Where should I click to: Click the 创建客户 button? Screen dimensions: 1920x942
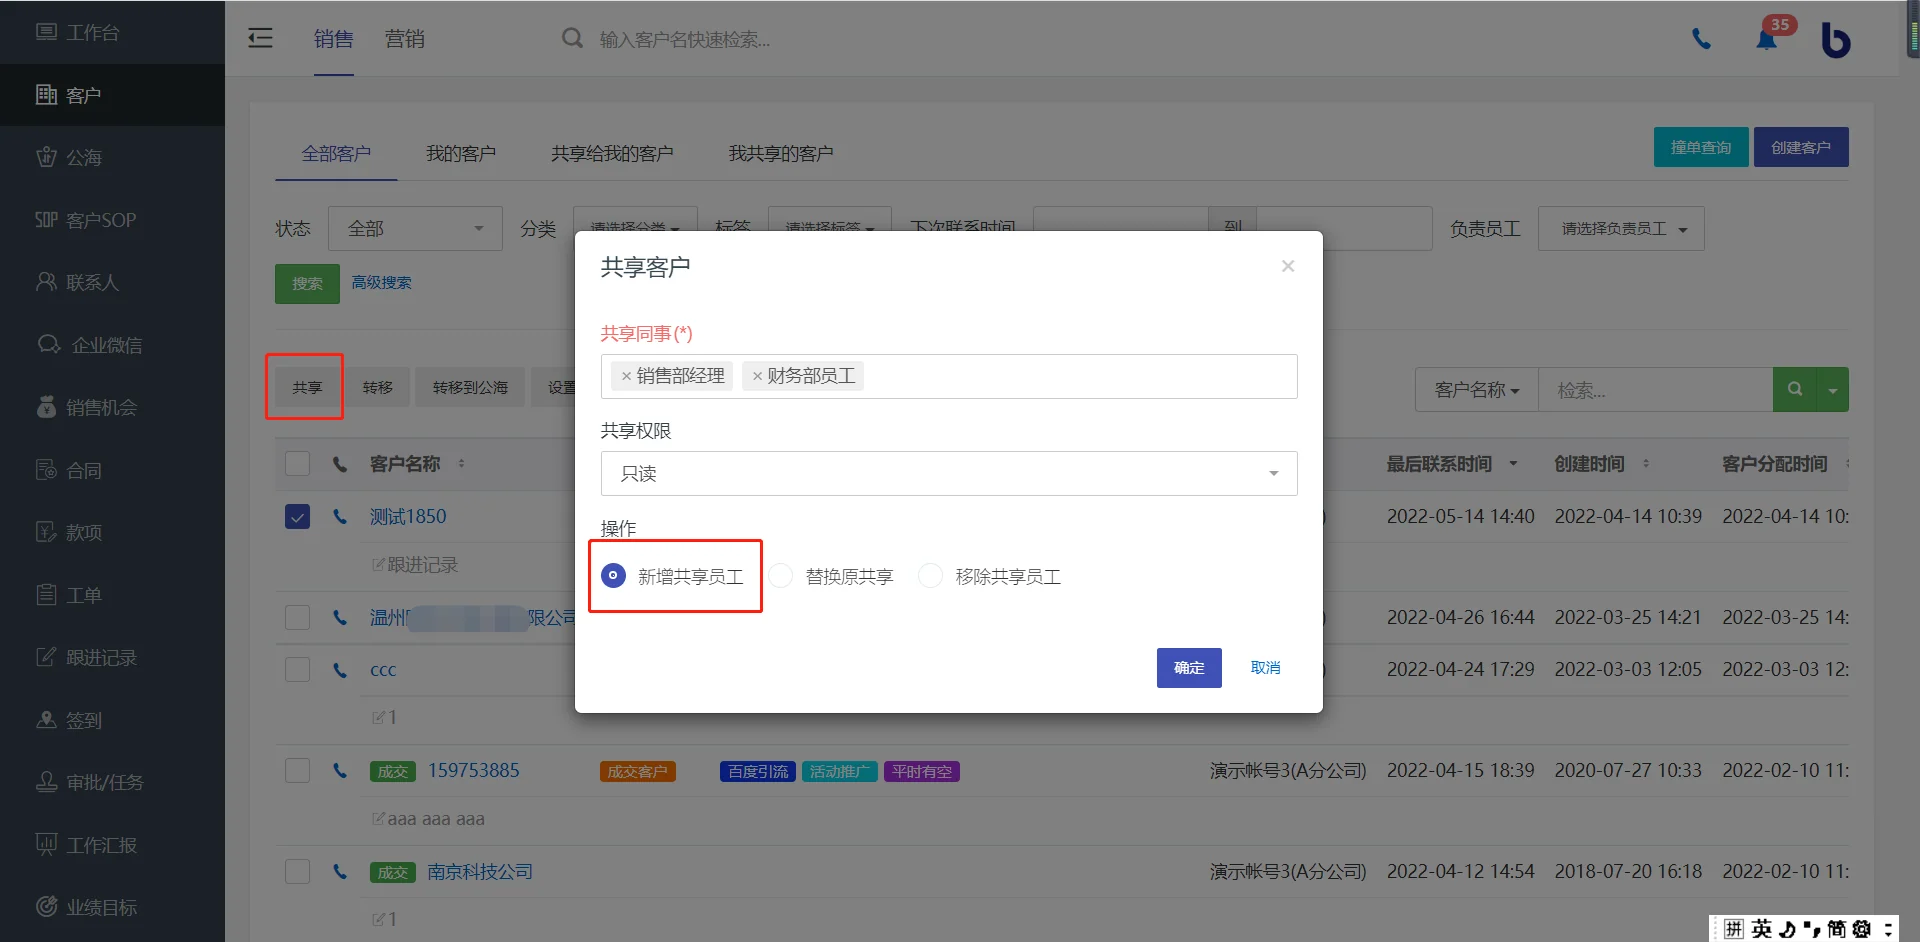[x=1801, y=147]
